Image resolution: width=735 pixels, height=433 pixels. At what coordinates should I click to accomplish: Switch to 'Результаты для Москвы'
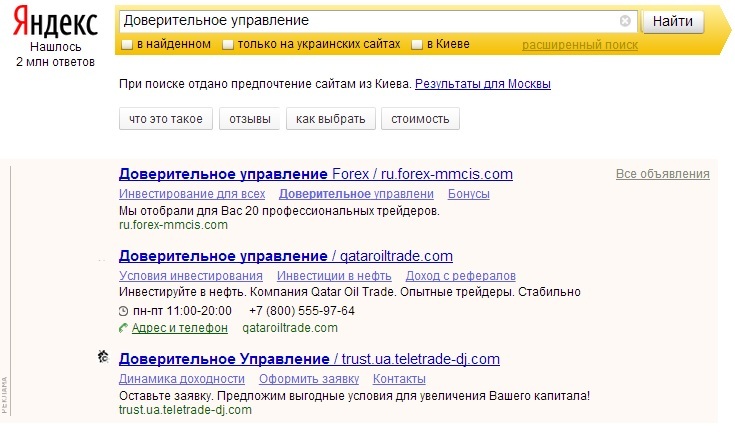click(x=483, y=84)
